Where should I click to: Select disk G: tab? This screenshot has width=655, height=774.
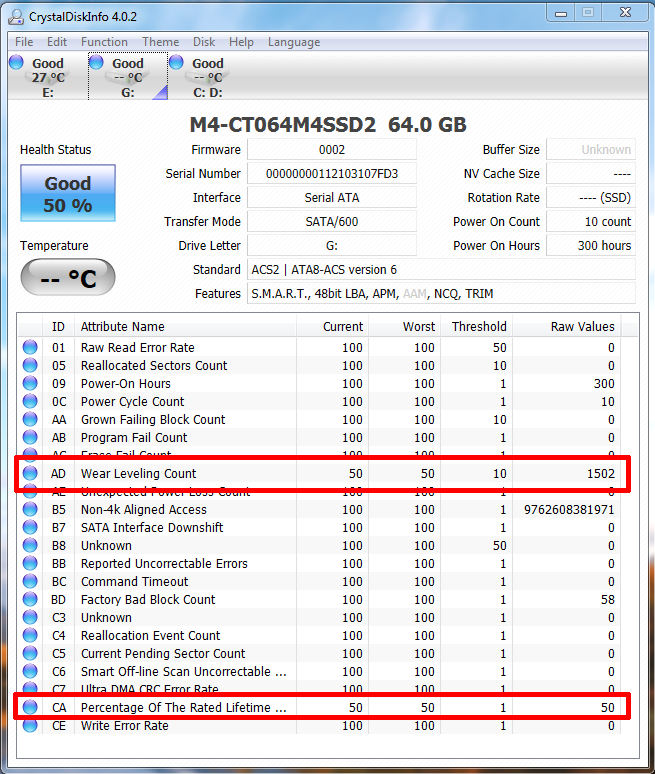pyautogui.click(x=128, y=77)
